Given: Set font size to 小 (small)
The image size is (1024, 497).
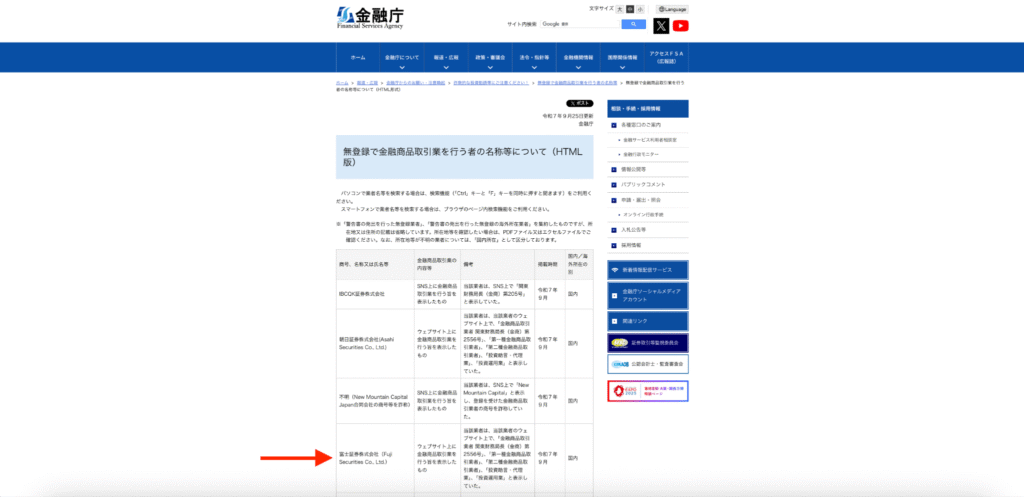Looking at the screenshot, I should [641, 9].
